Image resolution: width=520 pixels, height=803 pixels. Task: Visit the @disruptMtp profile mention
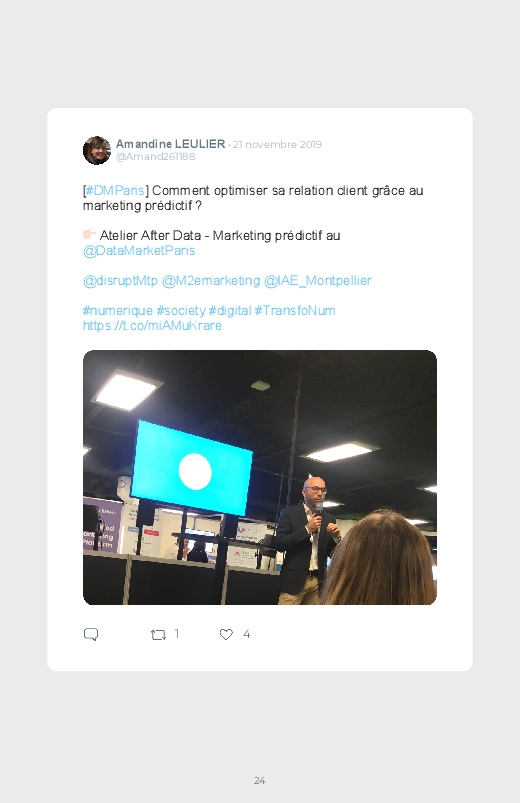point(120,281)
